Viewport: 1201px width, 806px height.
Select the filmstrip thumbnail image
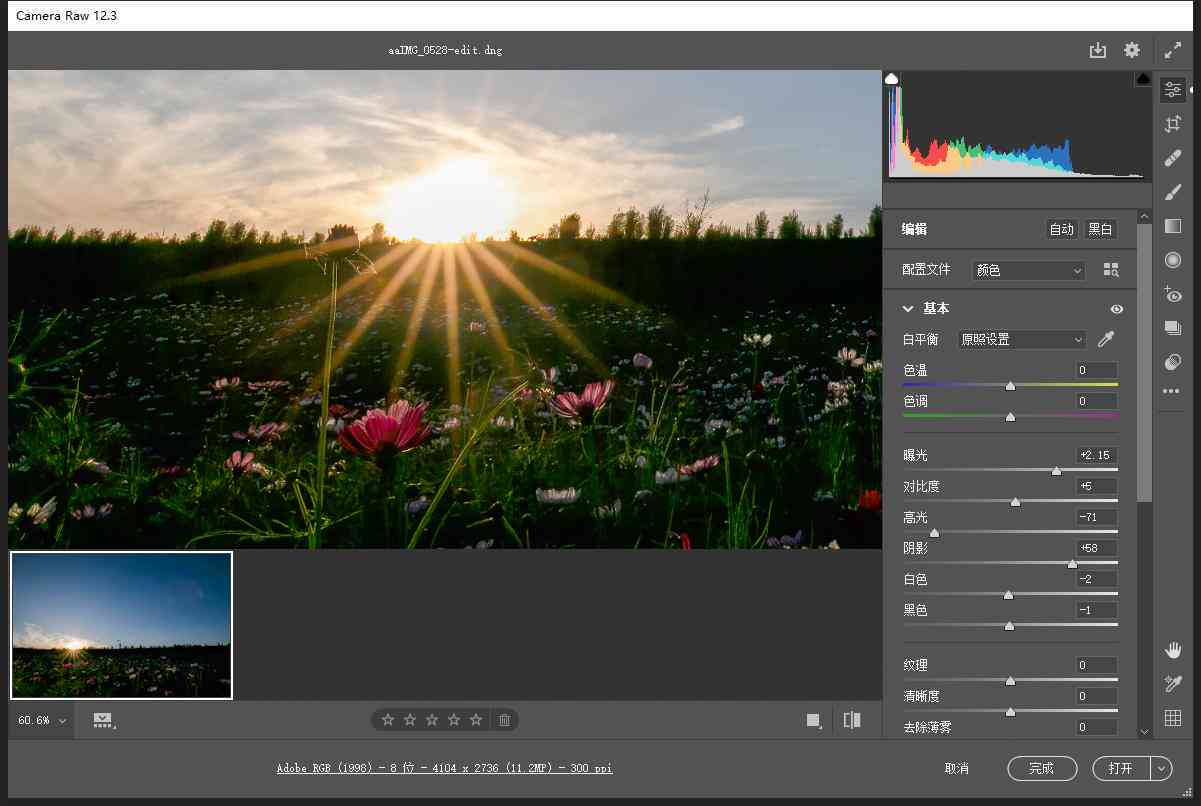tap(121, 626)
